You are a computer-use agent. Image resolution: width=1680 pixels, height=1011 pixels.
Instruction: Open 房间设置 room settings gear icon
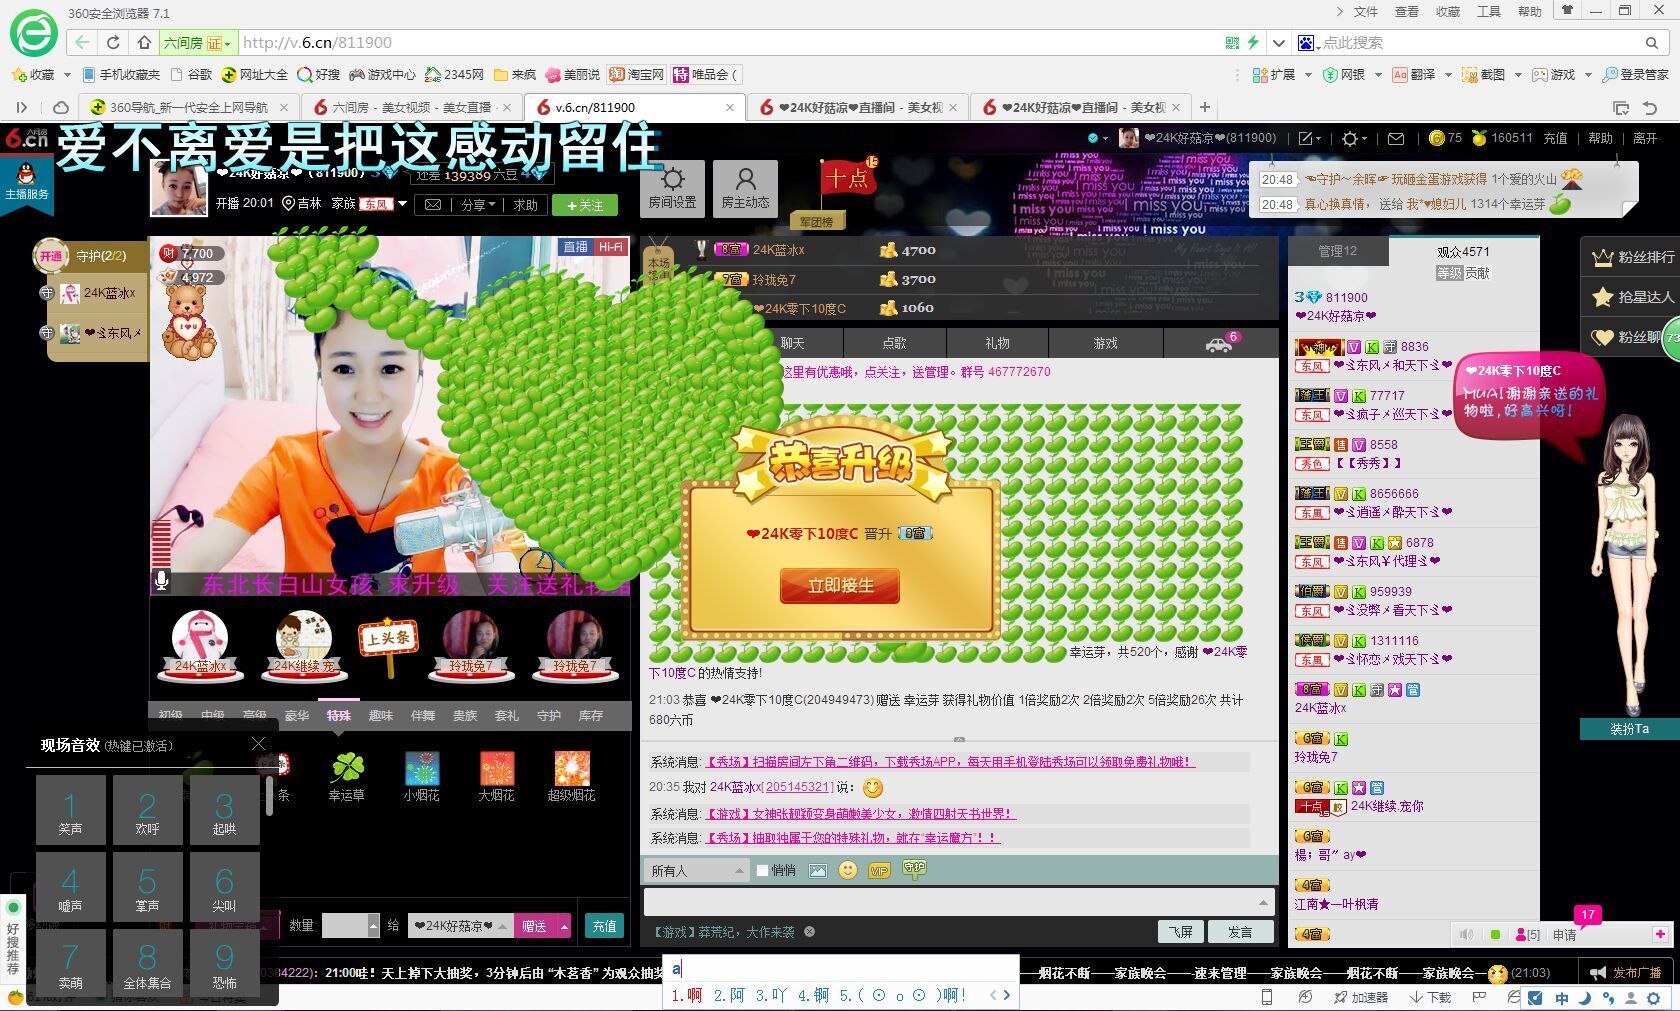point(672,187)
